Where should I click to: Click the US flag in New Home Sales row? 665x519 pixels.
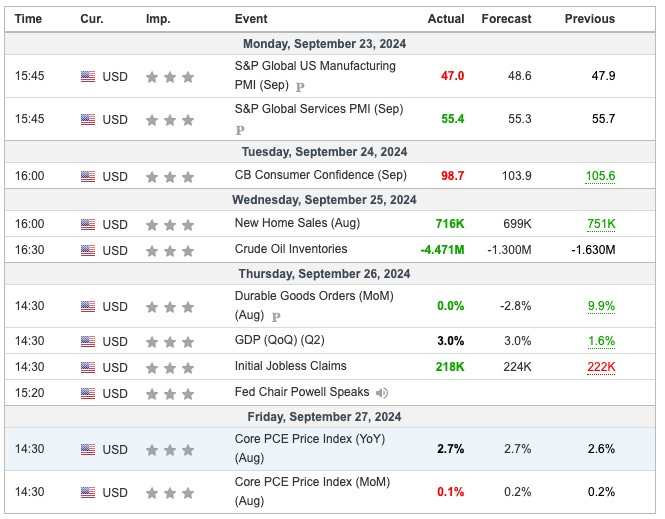point(88,224)
